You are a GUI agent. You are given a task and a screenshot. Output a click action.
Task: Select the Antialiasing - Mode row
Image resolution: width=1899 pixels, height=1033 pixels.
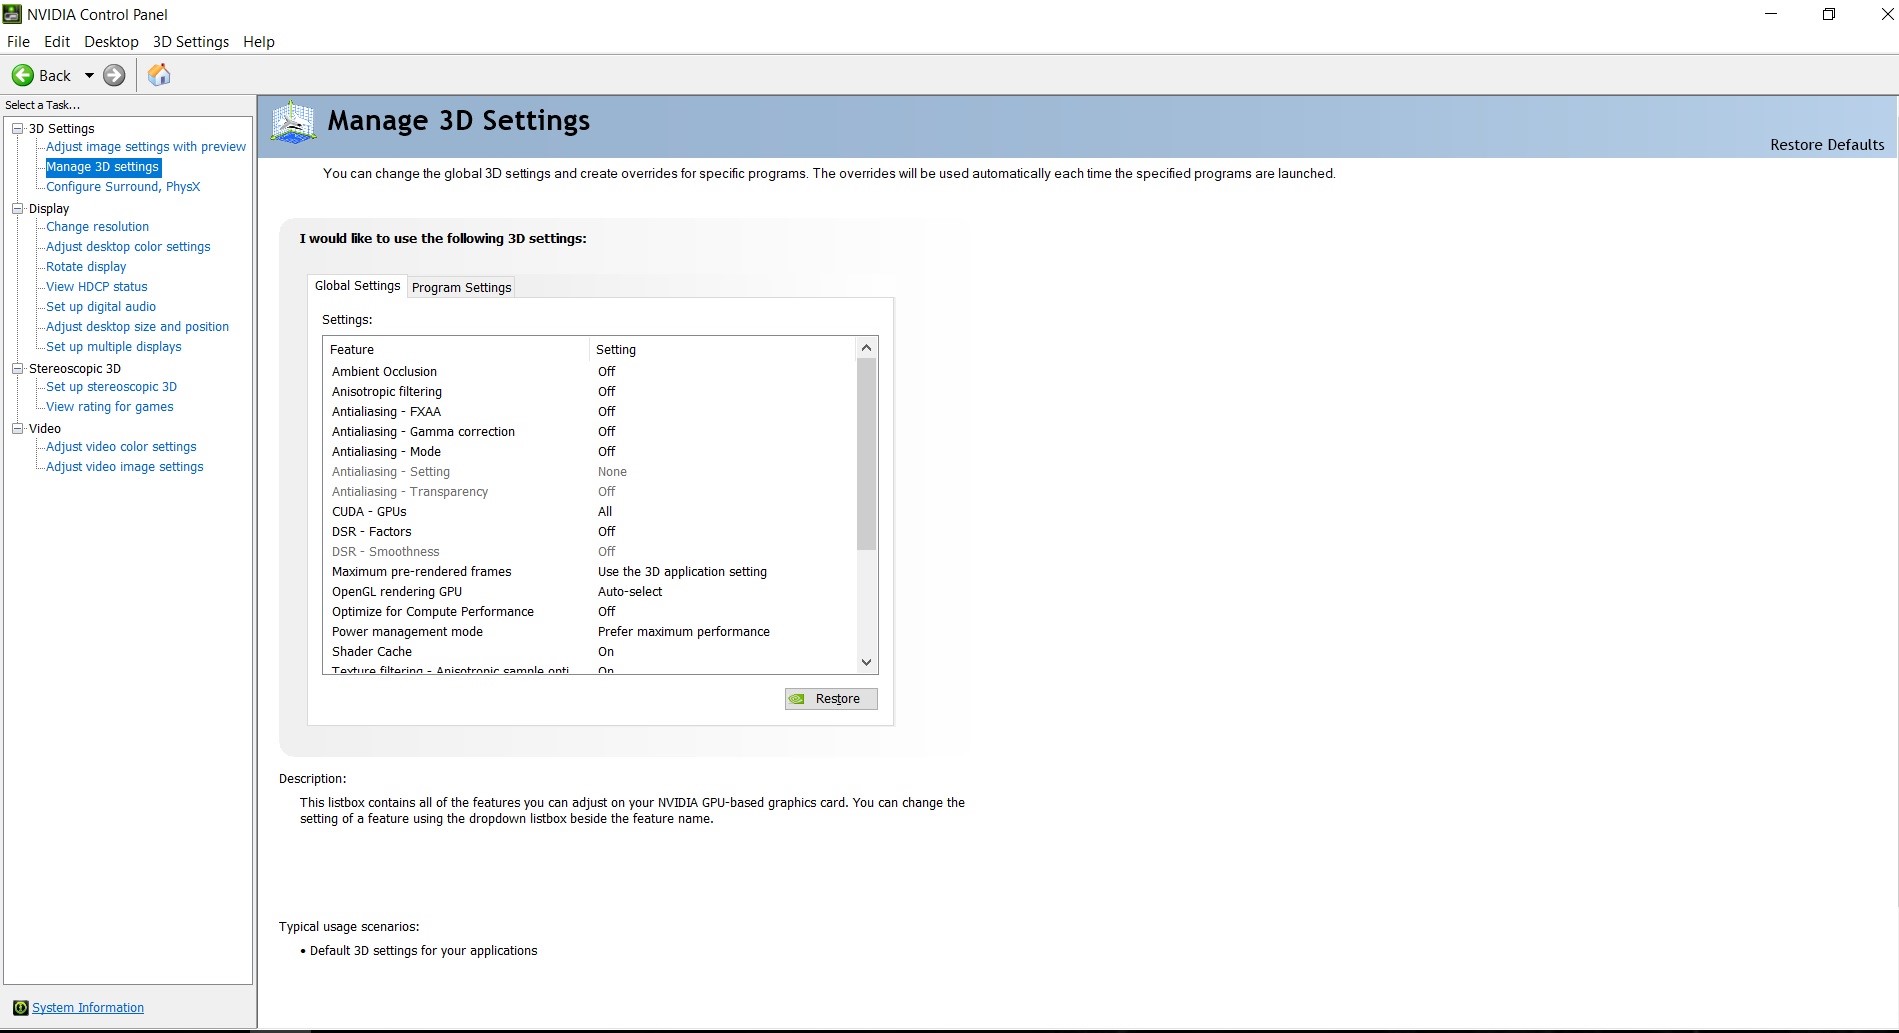590,452
